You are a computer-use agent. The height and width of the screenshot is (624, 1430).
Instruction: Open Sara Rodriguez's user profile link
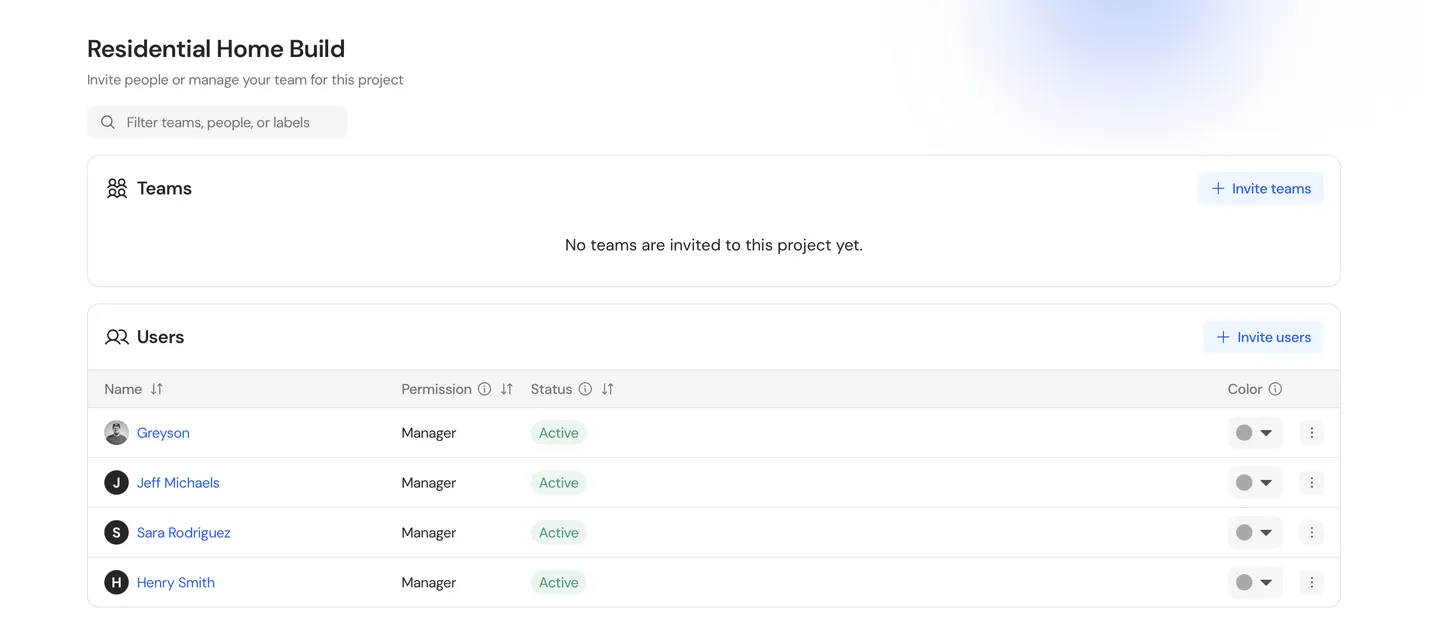pyautogui.click(x=184, y=532)
